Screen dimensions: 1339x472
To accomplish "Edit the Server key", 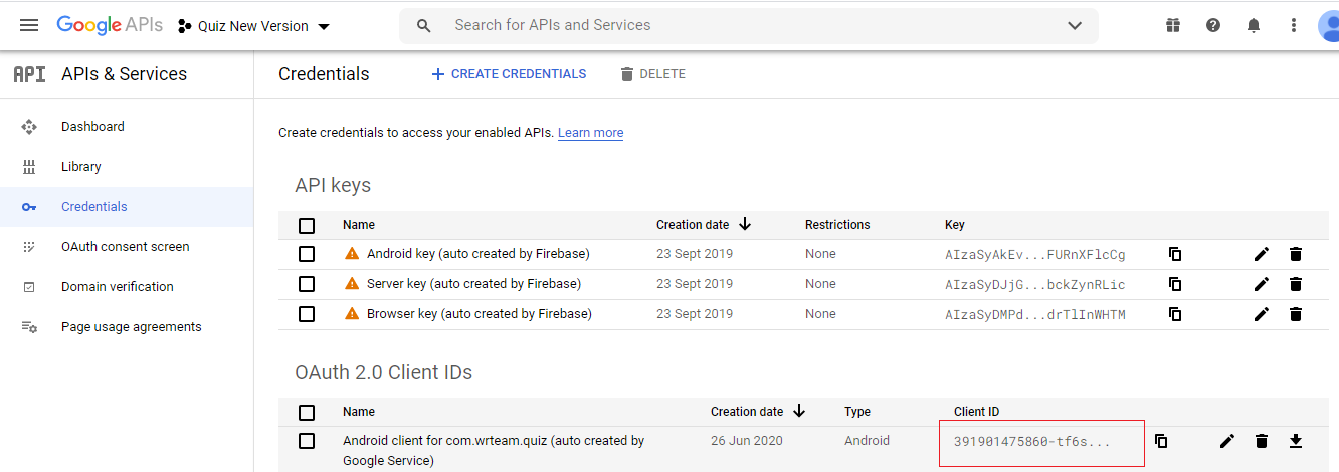I will click(1262, 284).
